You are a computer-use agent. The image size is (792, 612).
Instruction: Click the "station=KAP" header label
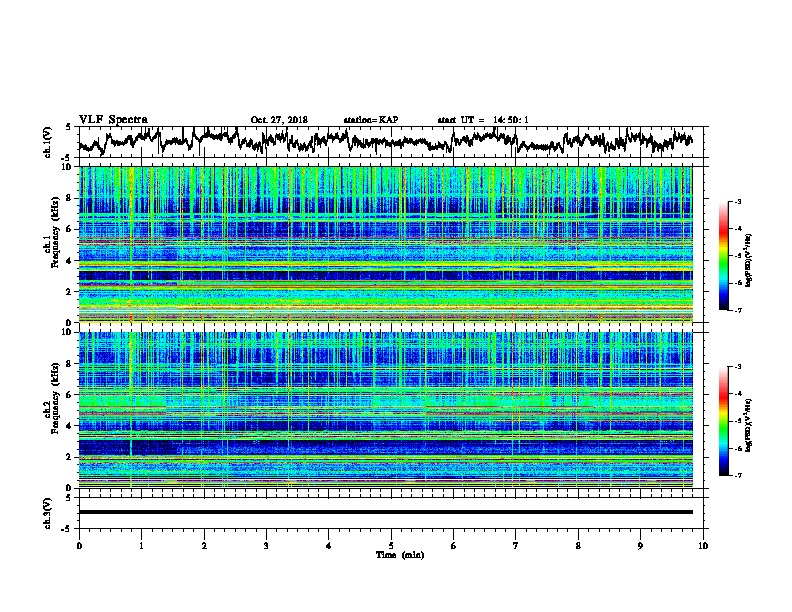[371, 120]
